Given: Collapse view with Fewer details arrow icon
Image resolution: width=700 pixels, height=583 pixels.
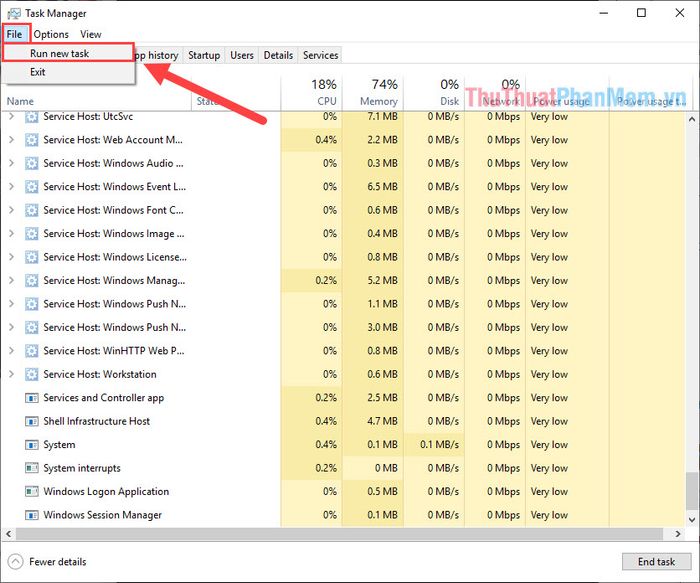Looking at the screenshot, I should click(15, 562).
